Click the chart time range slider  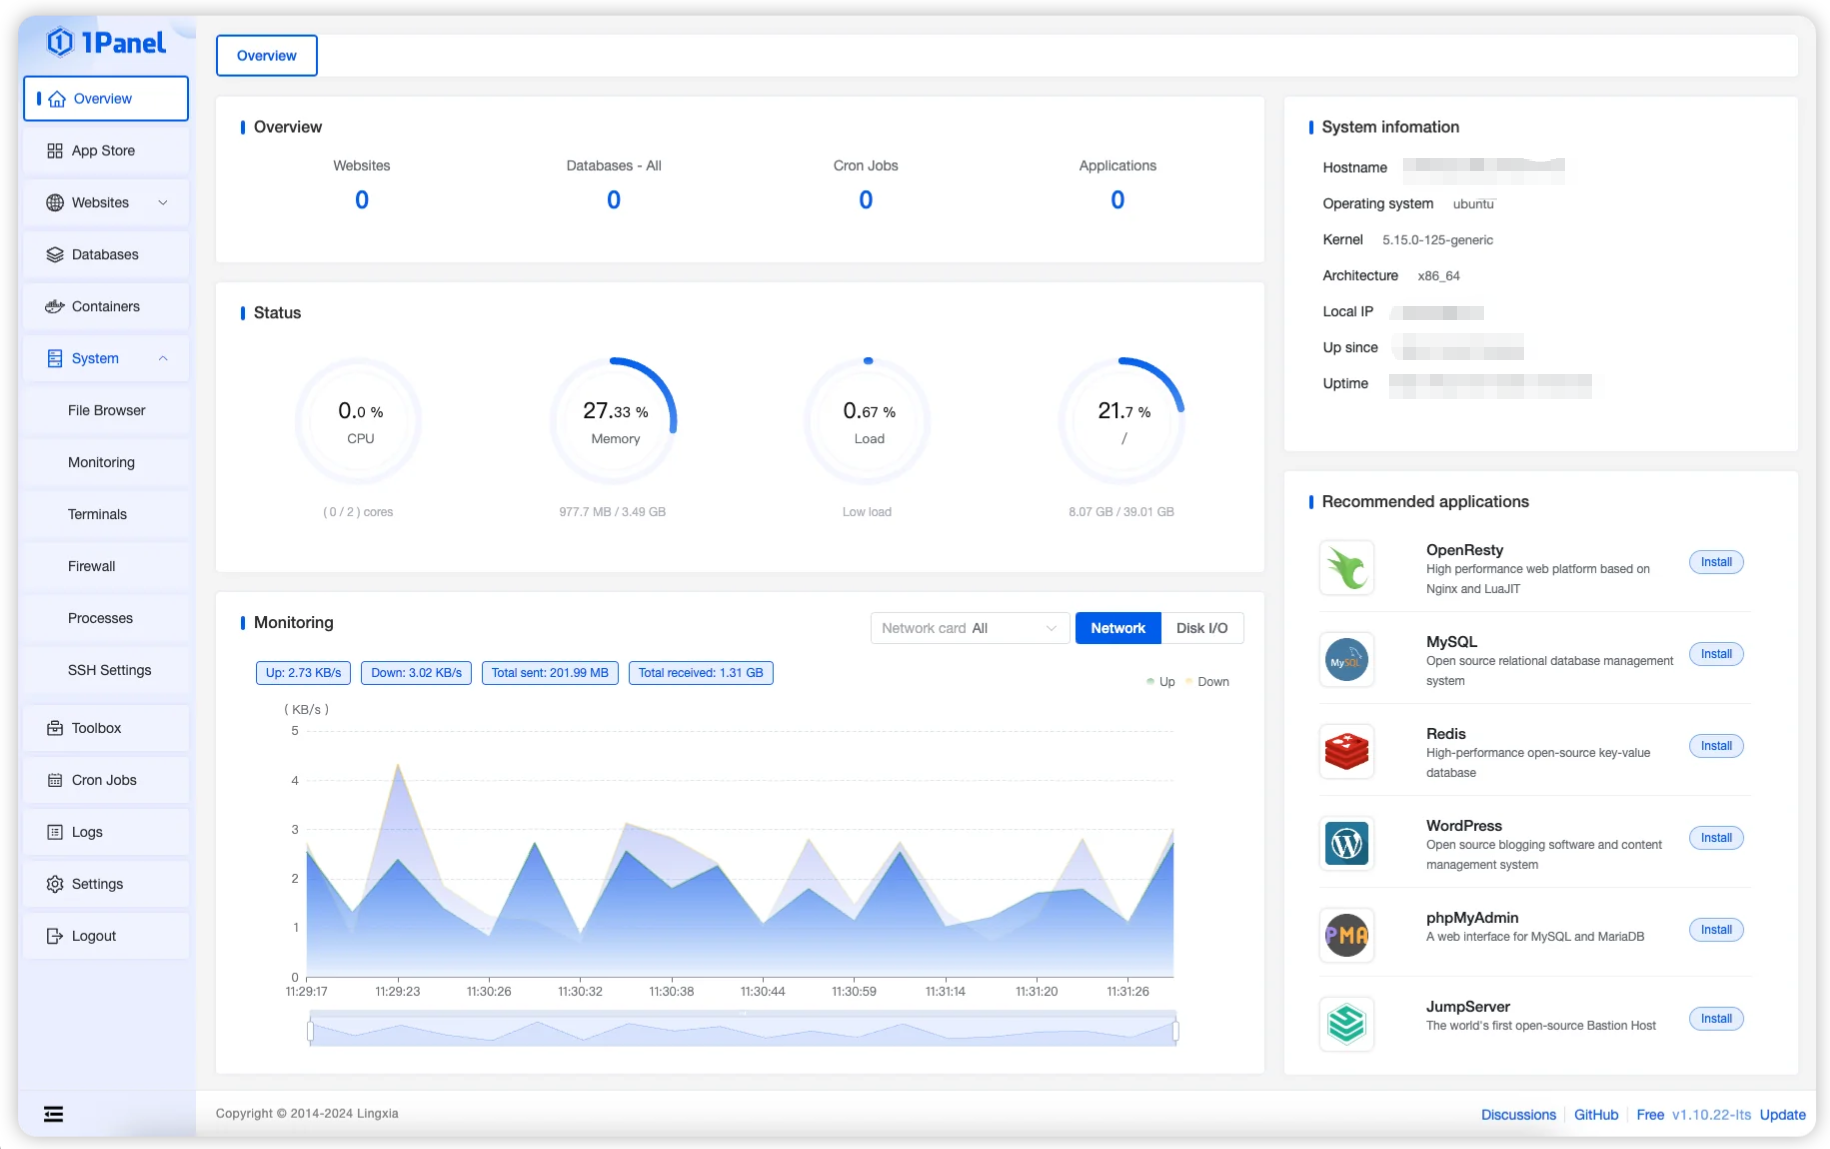click(742, 1030)
